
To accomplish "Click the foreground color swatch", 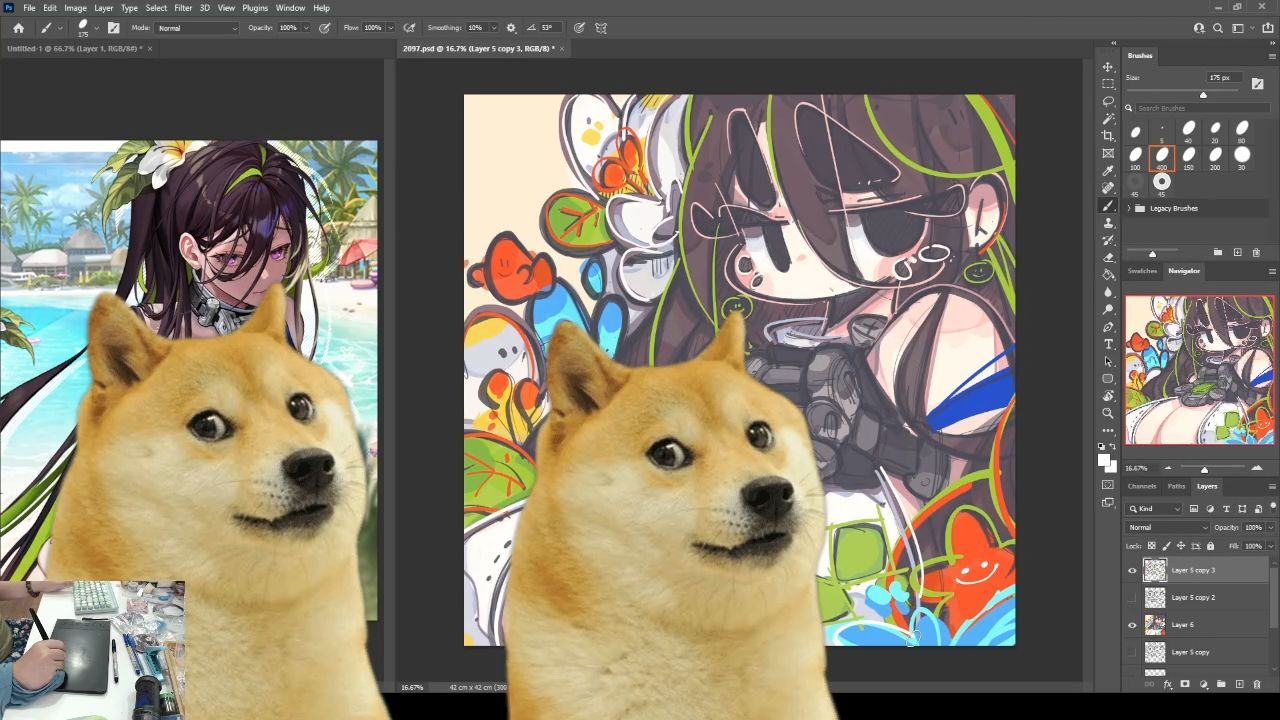I will tap(1104, 459).
